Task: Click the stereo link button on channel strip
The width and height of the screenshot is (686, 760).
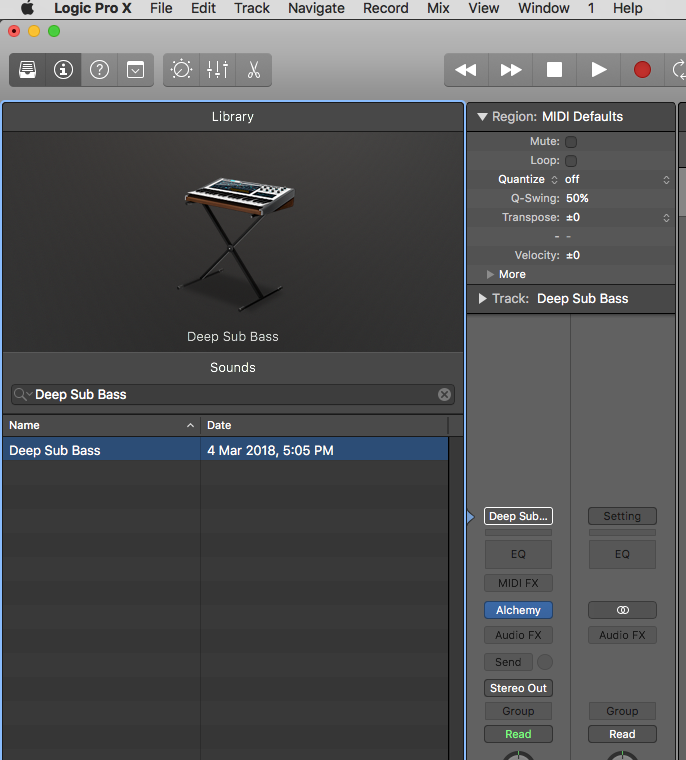Action: click(x=622, y=610)
